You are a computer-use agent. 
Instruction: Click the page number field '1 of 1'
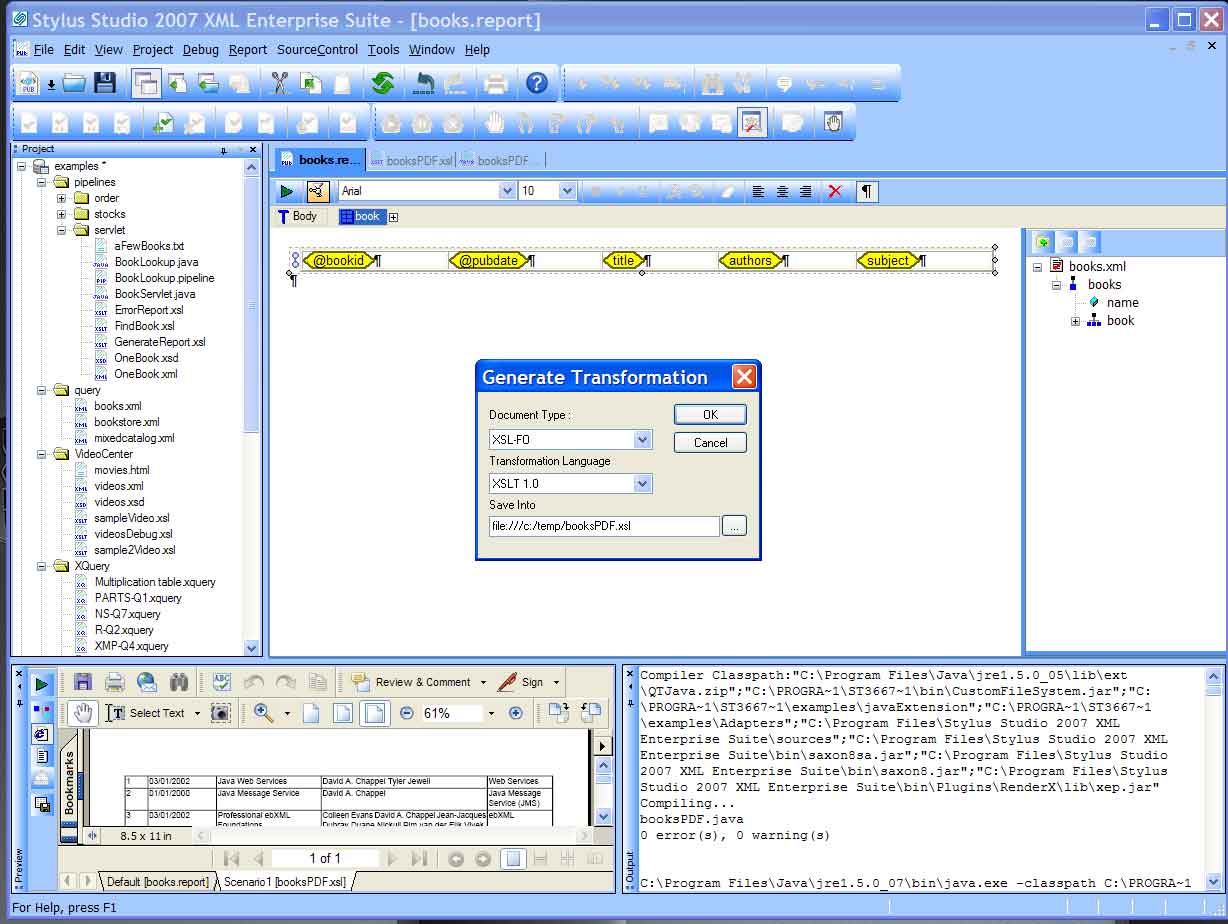325,858
